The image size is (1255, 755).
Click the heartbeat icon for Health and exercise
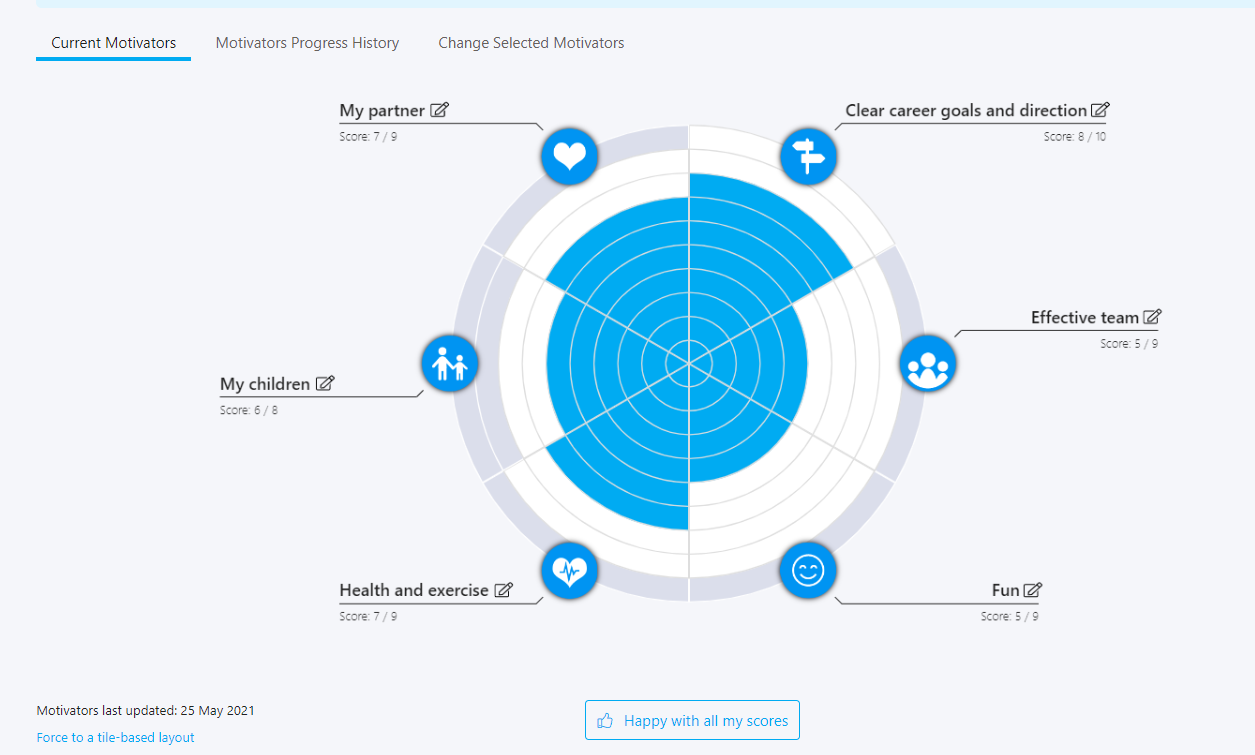(569, 571)
